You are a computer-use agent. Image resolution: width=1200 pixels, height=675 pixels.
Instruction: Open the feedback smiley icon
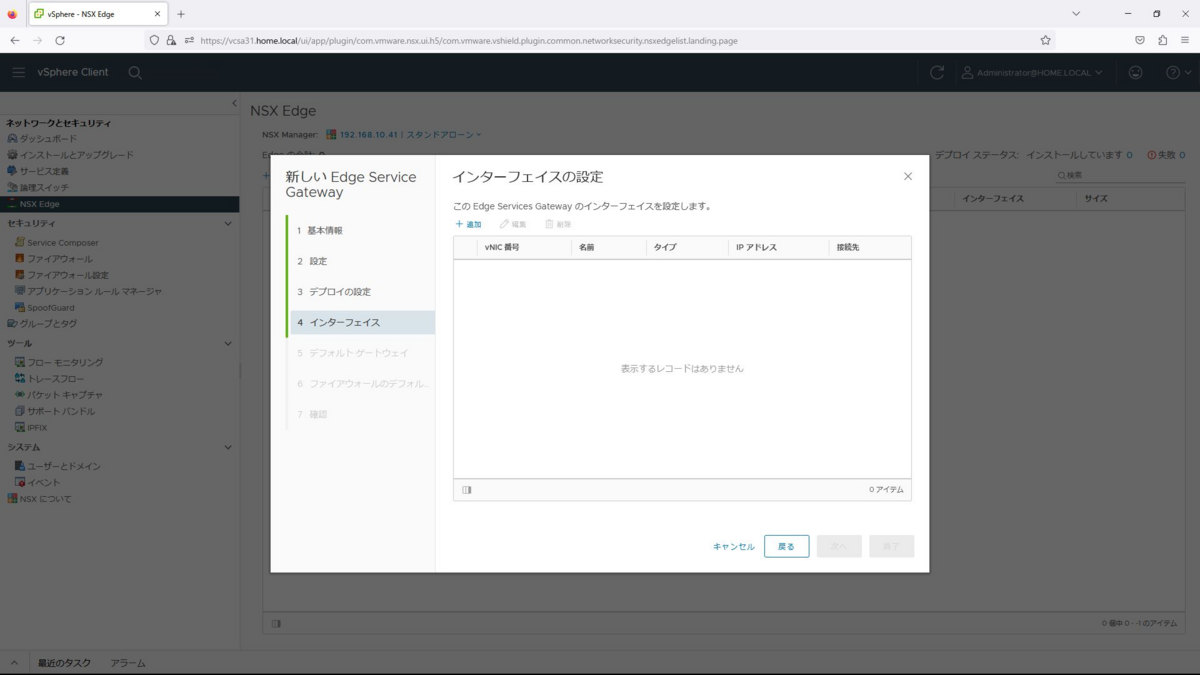click(x=1136, y=72)
